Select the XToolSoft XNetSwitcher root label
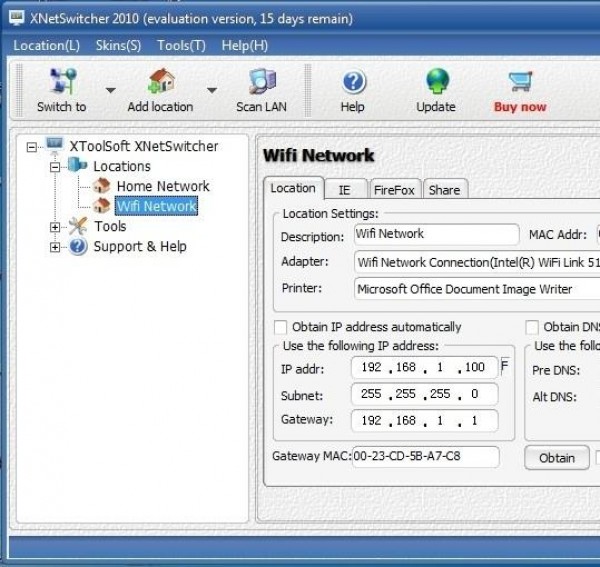Screen dimensions: 600x567 pyautogui.click(x=144, y=146)
